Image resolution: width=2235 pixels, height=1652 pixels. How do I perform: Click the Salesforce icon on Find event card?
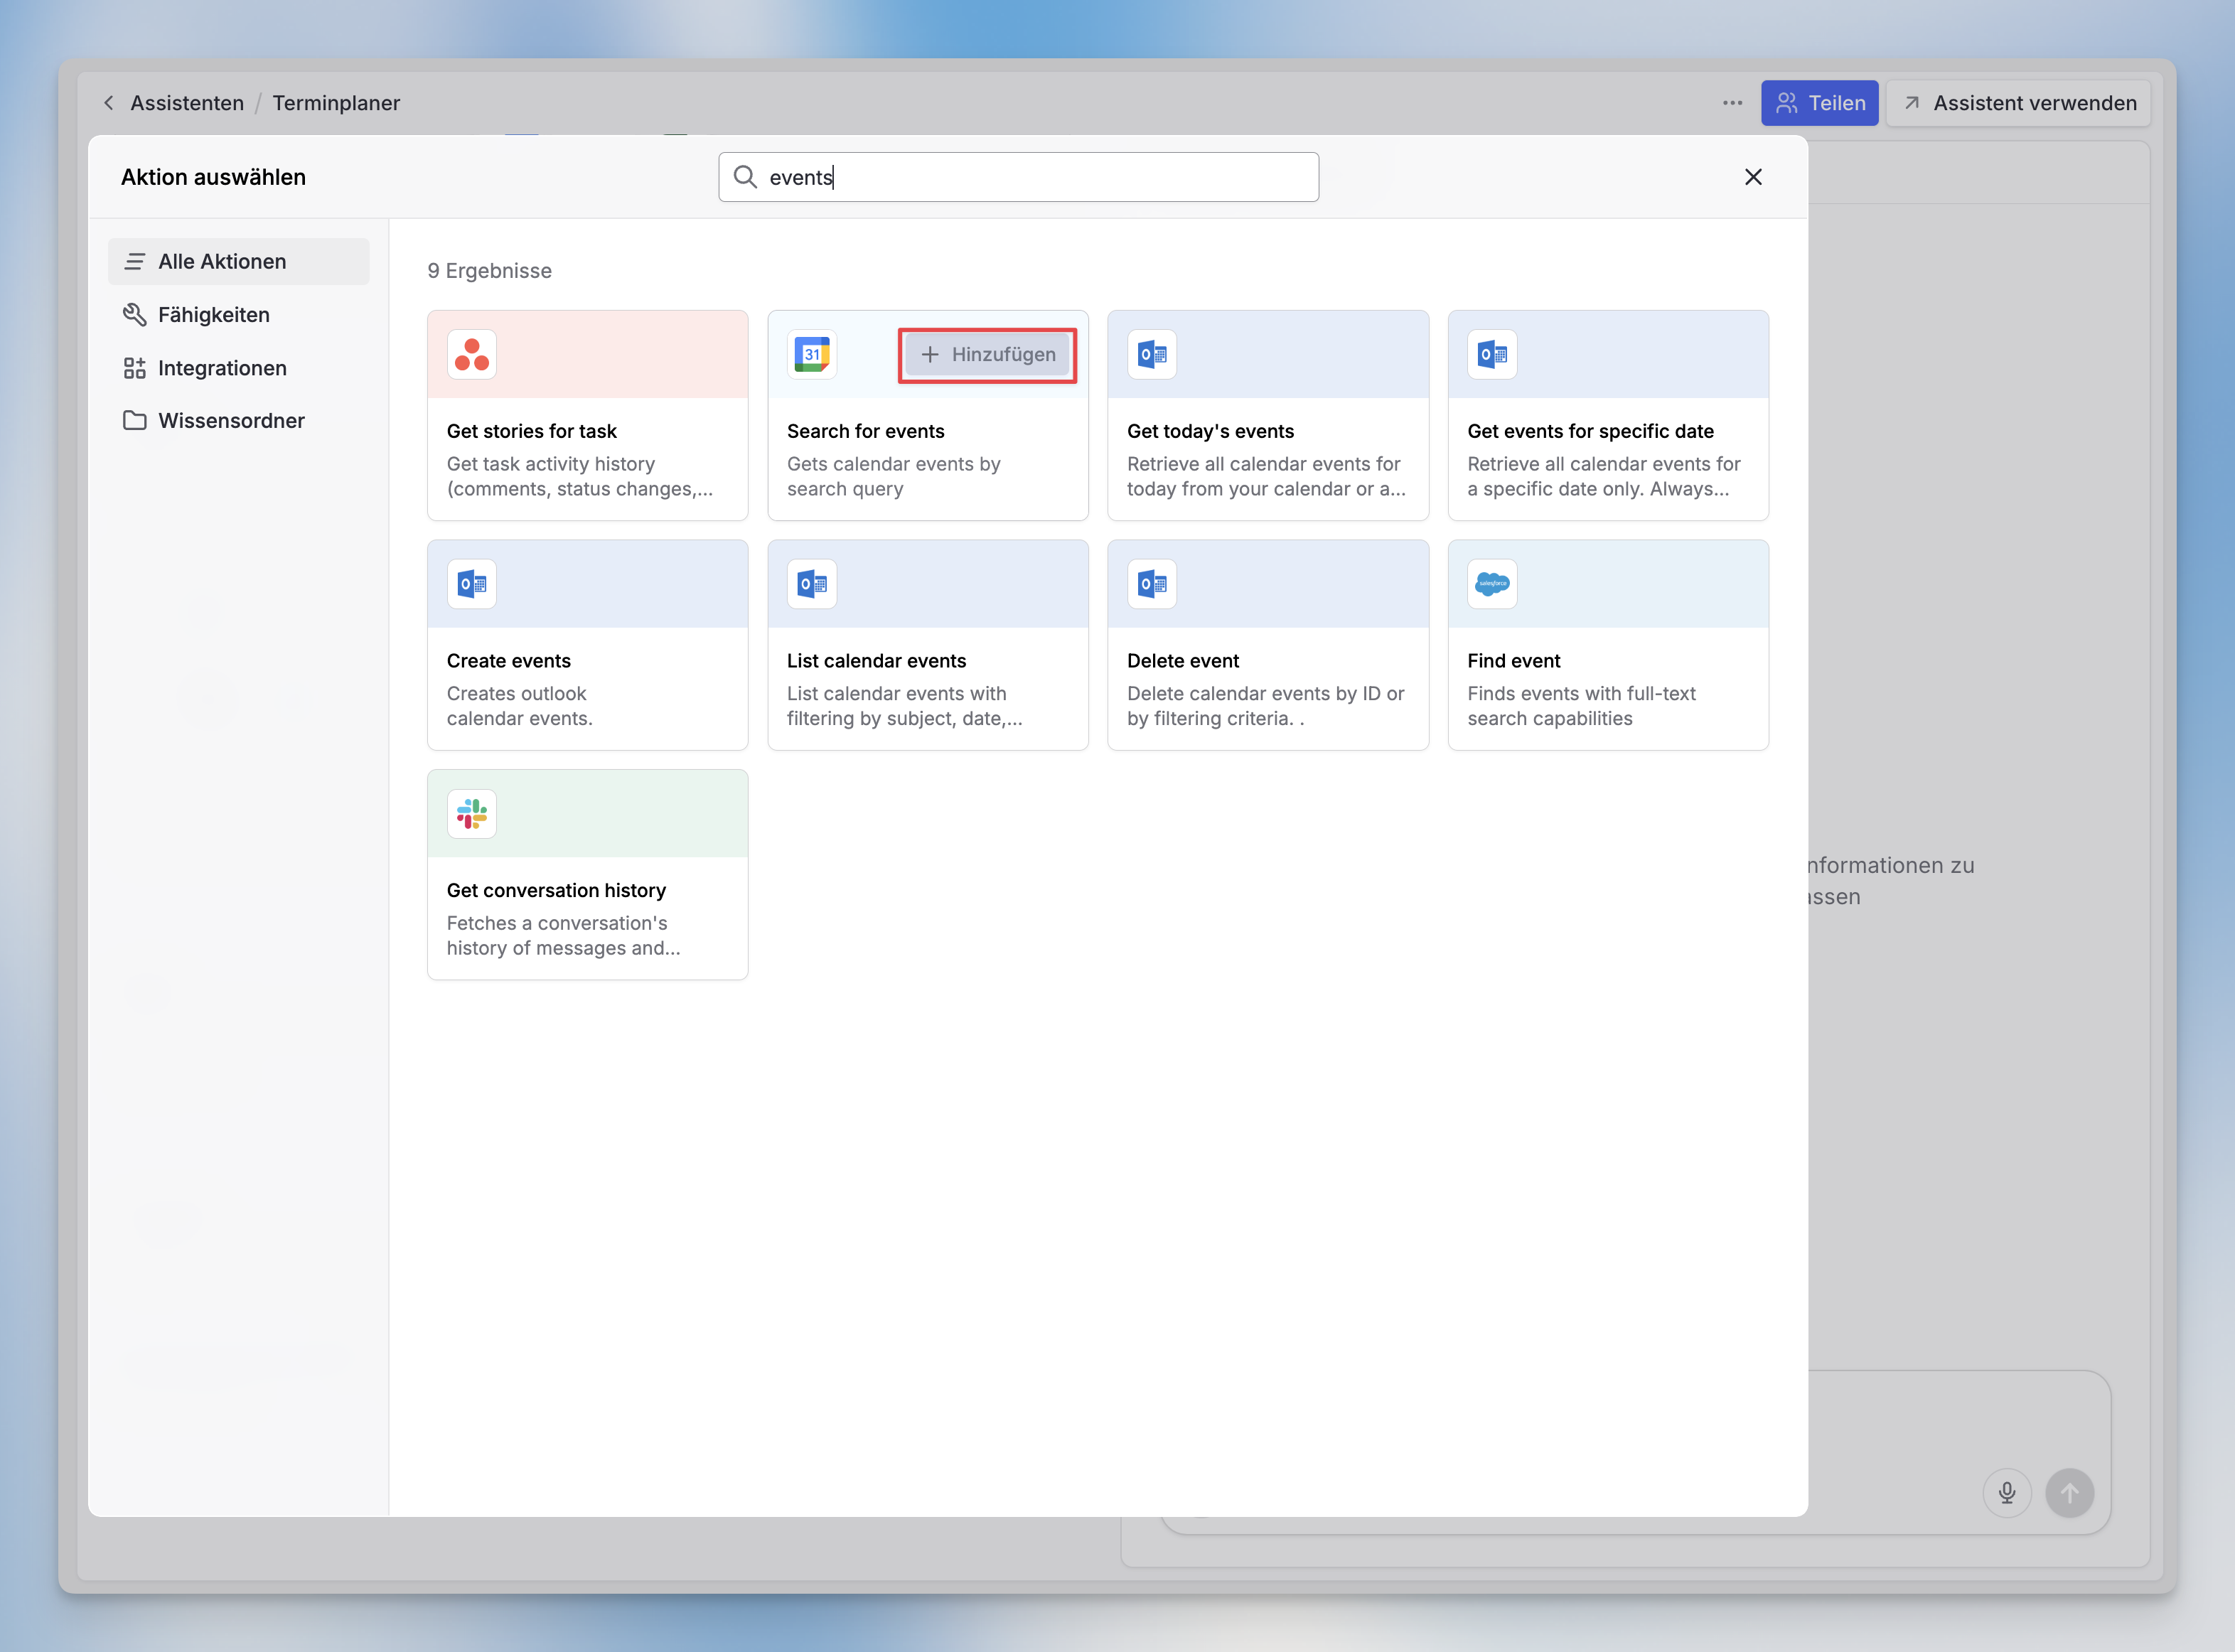(1492, 584)
